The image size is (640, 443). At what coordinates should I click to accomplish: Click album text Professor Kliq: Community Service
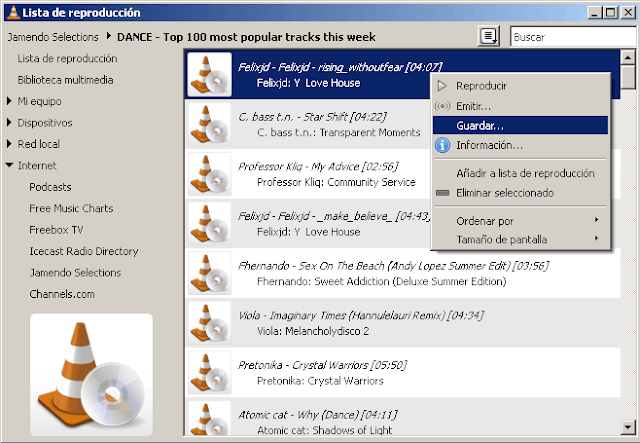pyautogui.click(x=336, y=182)
